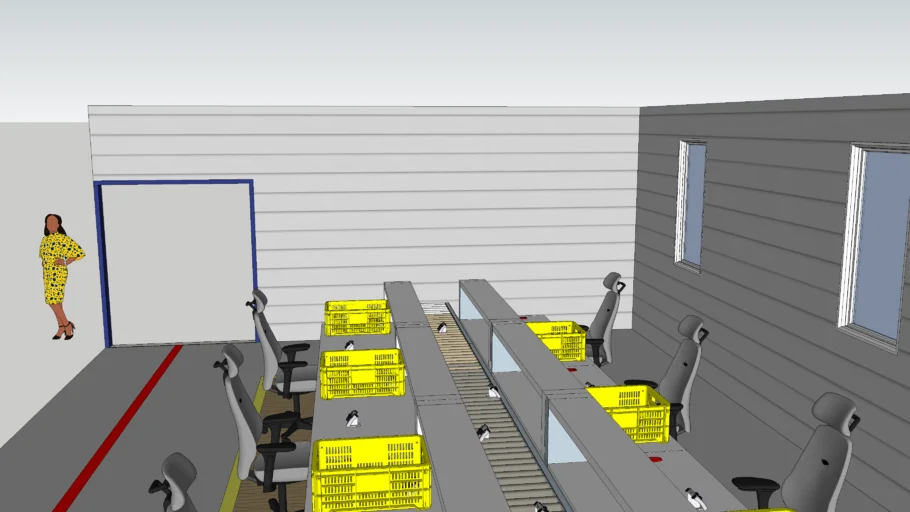The width and height of the screenshot is (910, 512).
Task: Select the rearmost yellow basket on left table
Action: [x=357, y=318]
